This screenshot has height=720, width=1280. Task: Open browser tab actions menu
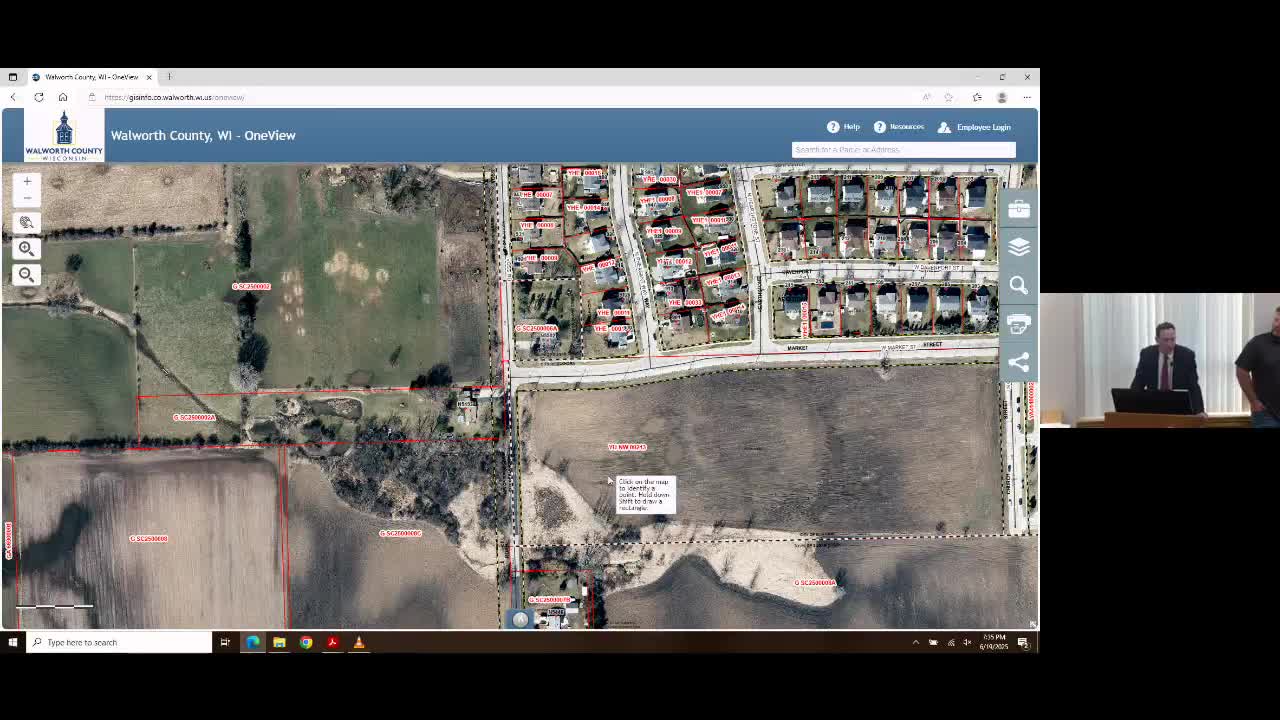pyautogui.click(x=12, y=77)
